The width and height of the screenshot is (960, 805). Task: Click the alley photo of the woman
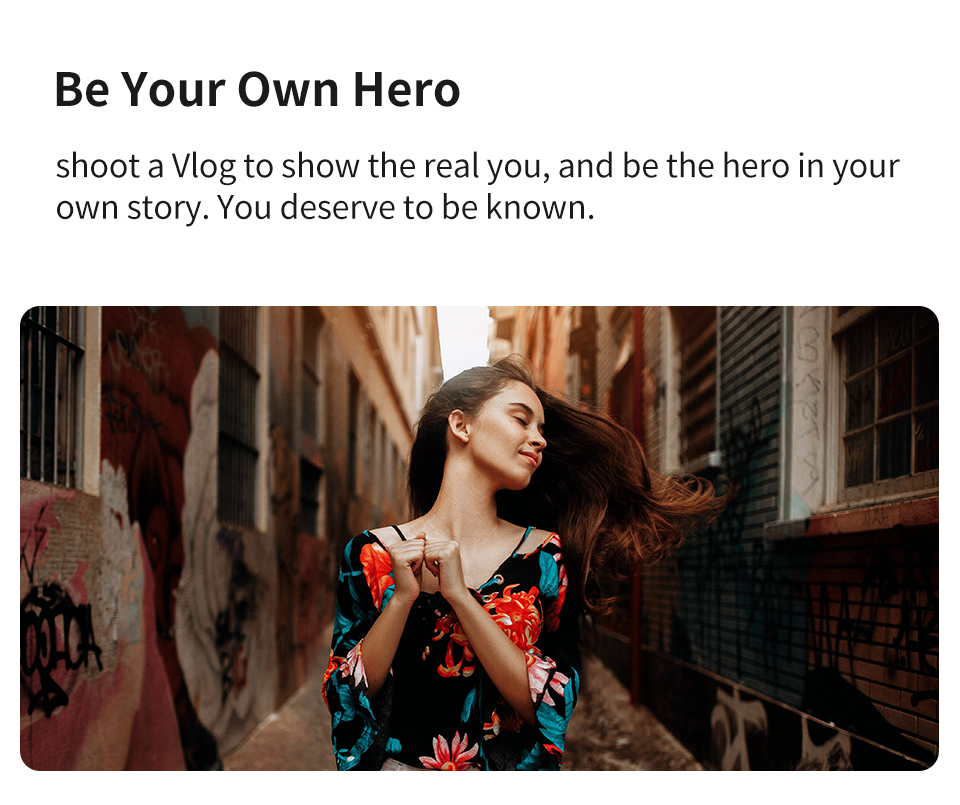(479, 538)
